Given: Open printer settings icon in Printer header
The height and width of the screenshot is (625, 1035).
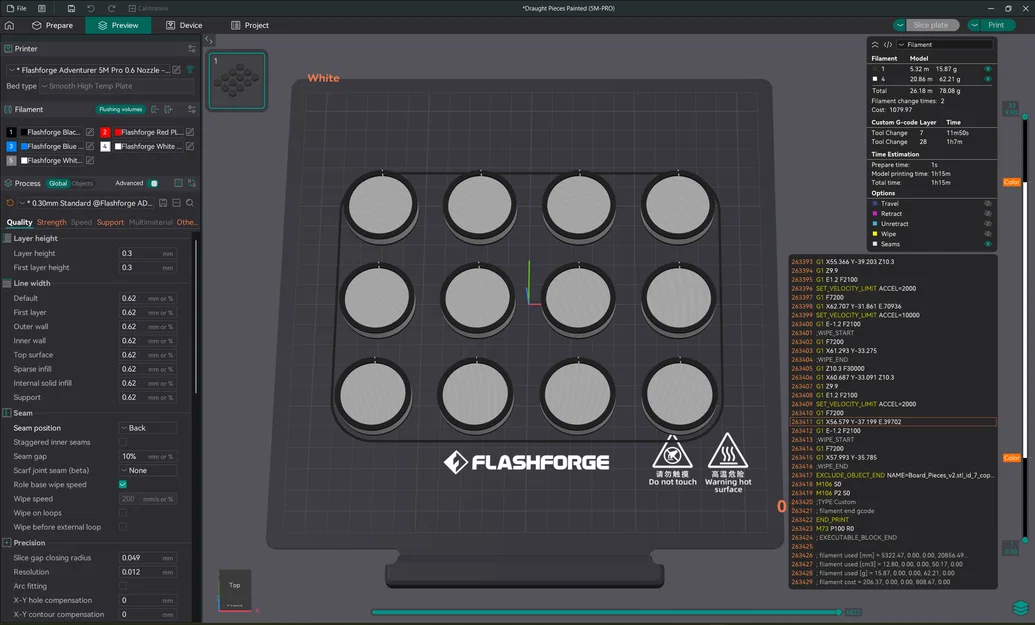Looking at the screenshot, I should click(191, 49).
